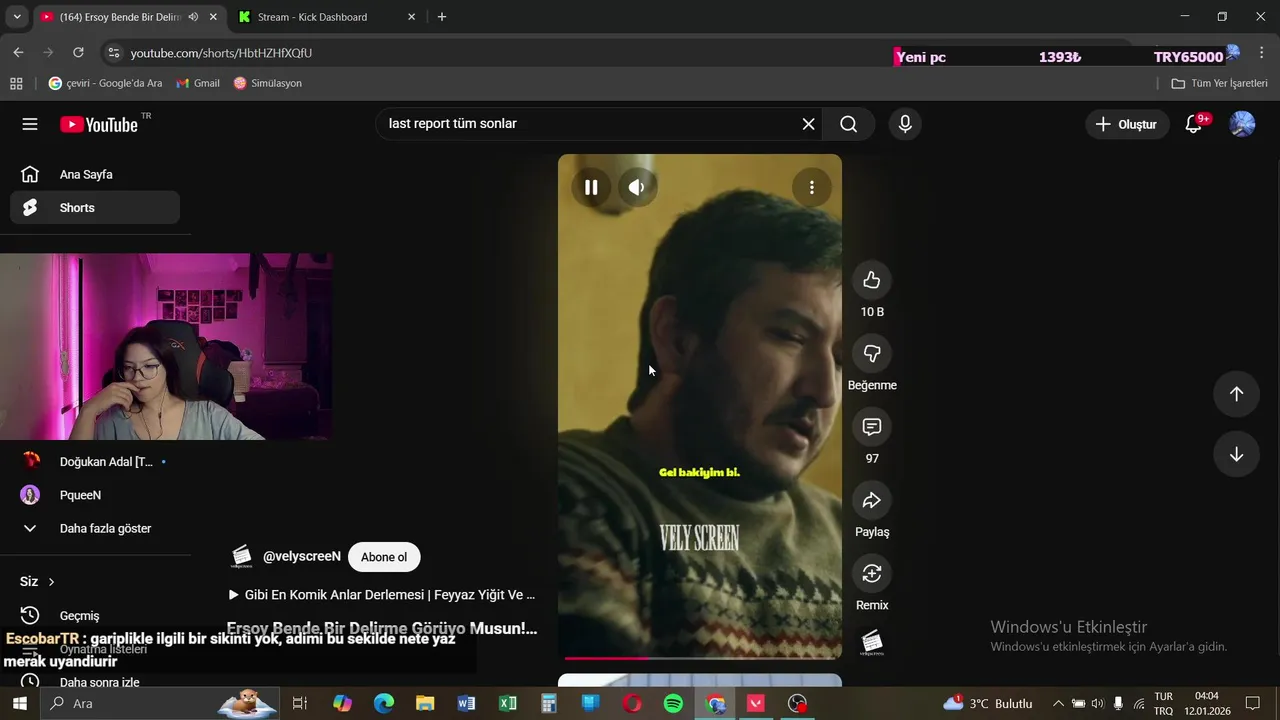This screenshot has width=1280, height=720.
Task: Open the tab search dropdown arrow
Action: click(16, 17)
